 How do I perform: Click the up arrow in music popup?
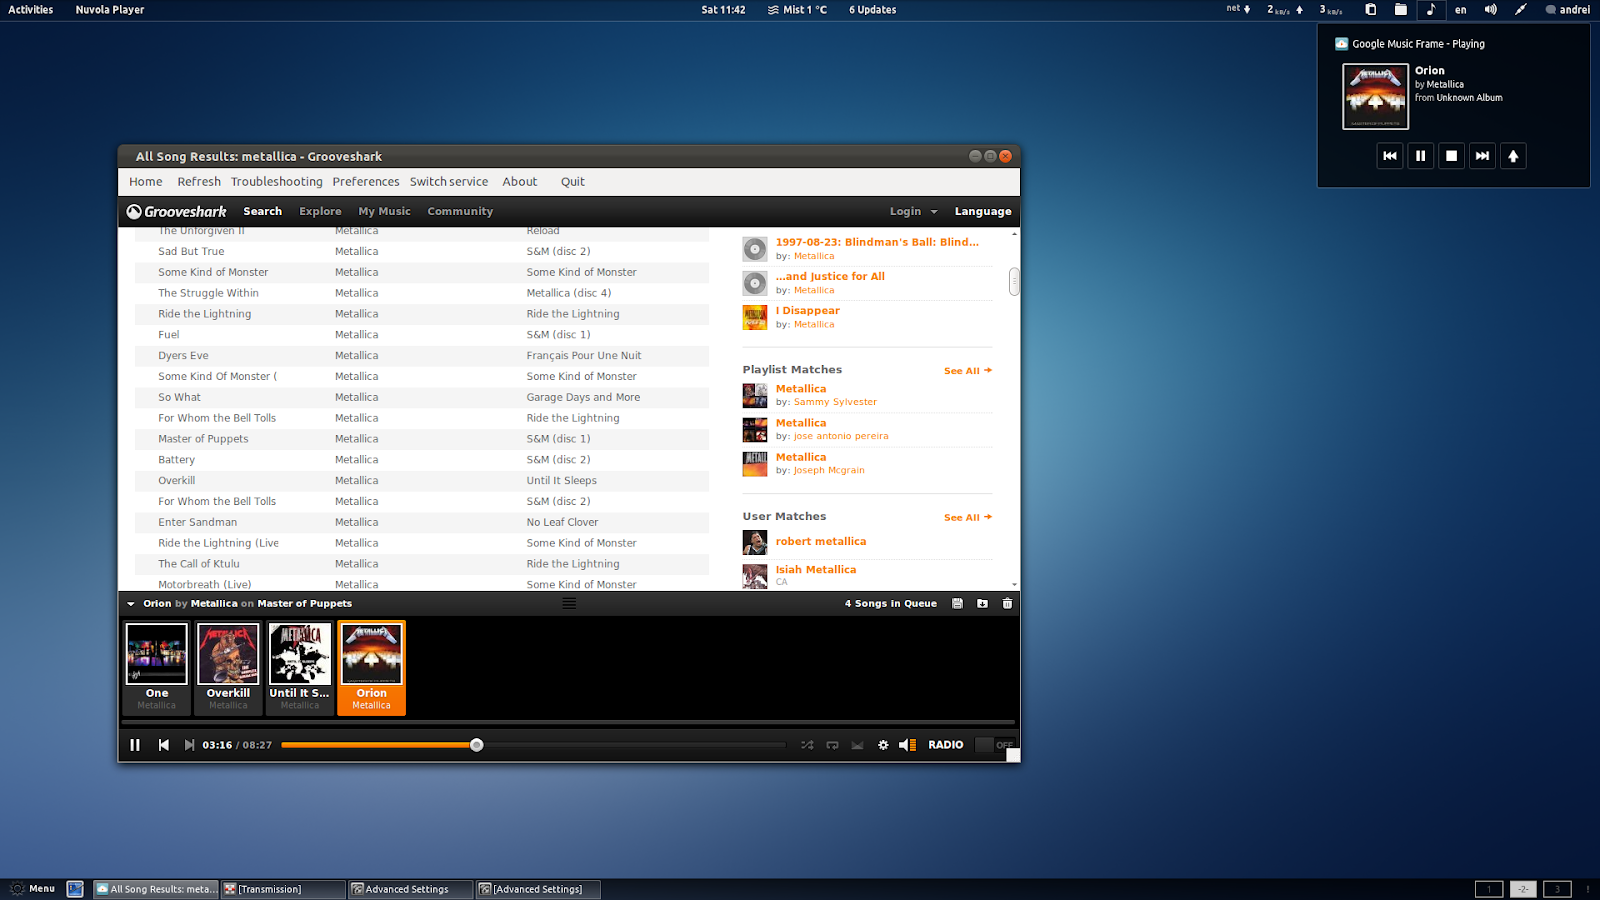click(x=1514, y=156)
